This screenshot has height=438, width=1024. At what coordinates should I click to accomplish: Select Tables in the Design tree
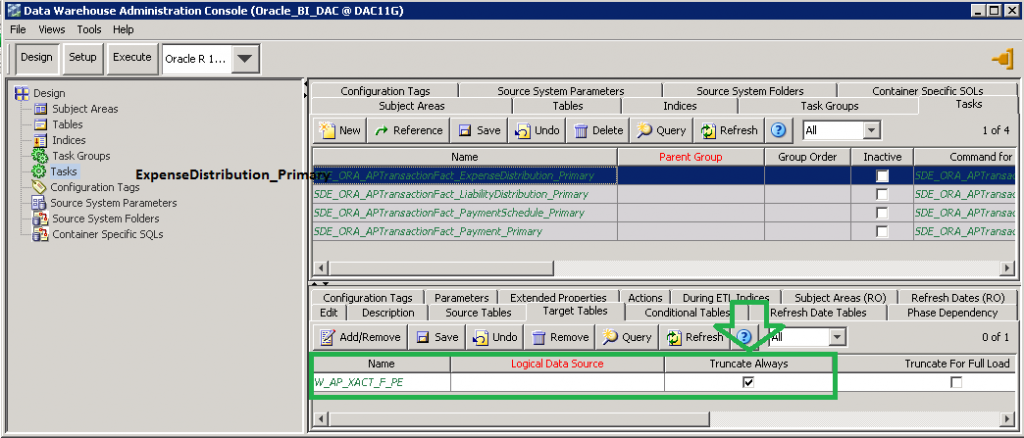[67, 125]
